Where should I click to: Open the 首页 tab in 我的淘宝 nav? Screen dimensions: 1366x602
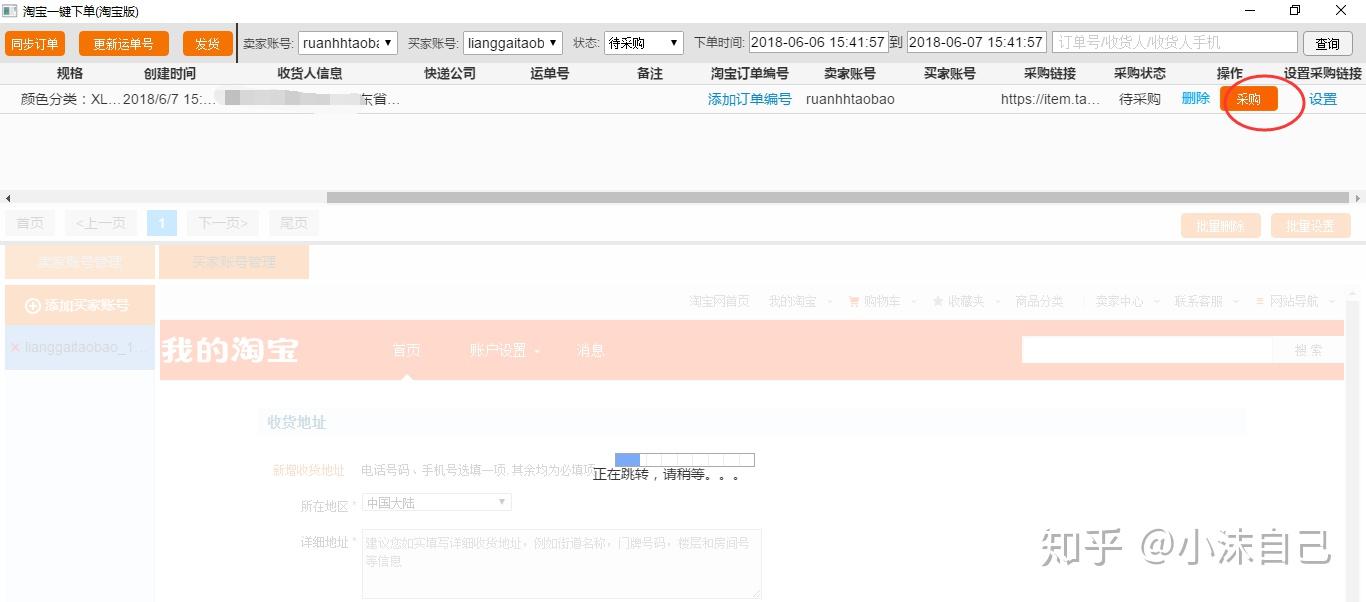[x=407, y=350]
